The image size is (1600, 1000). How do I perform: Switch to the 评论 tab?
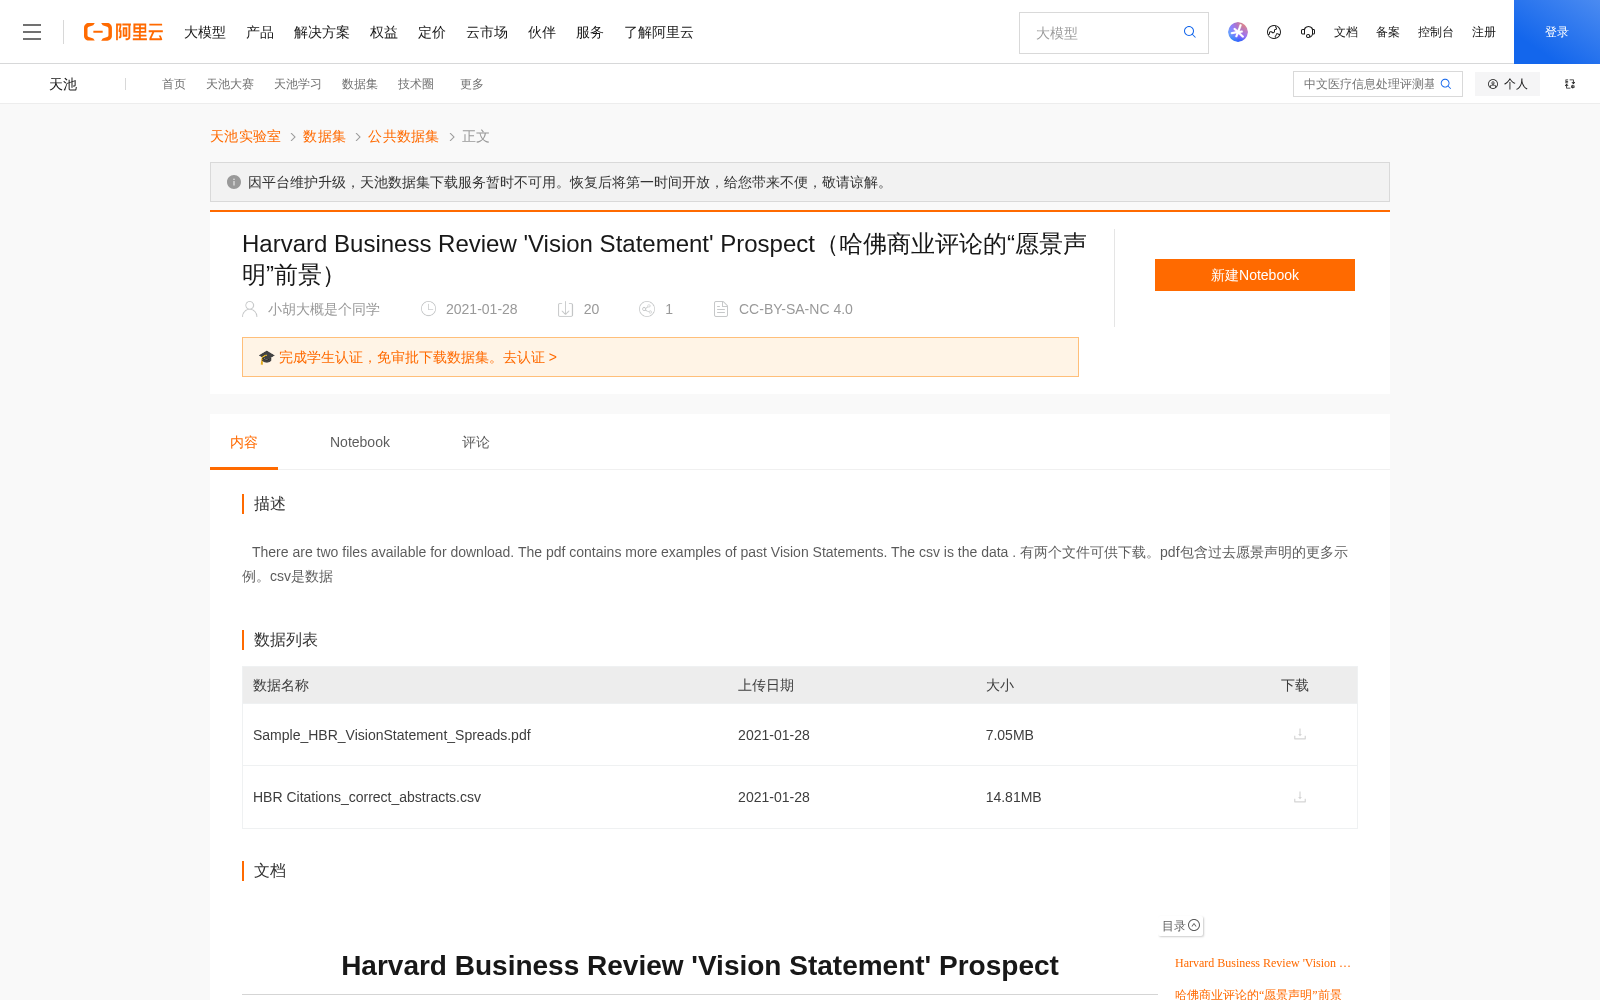(476, 442)
